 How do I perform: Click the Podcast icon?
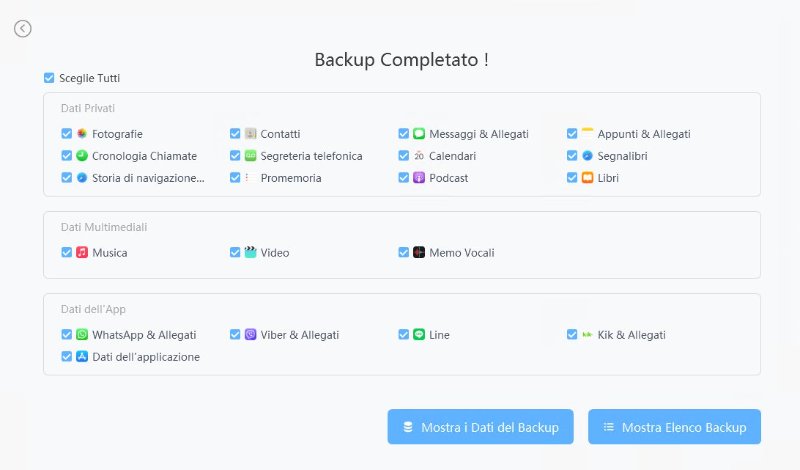coord(419,178)
